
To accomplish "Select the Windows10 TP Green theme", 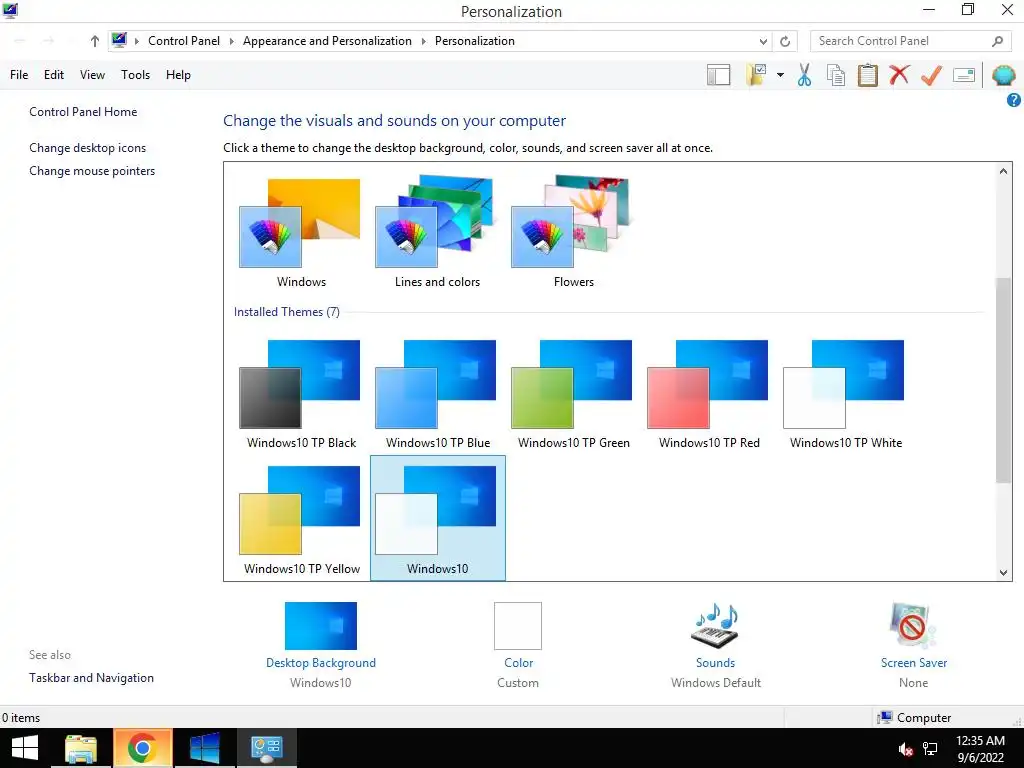I will pos(573,393).
